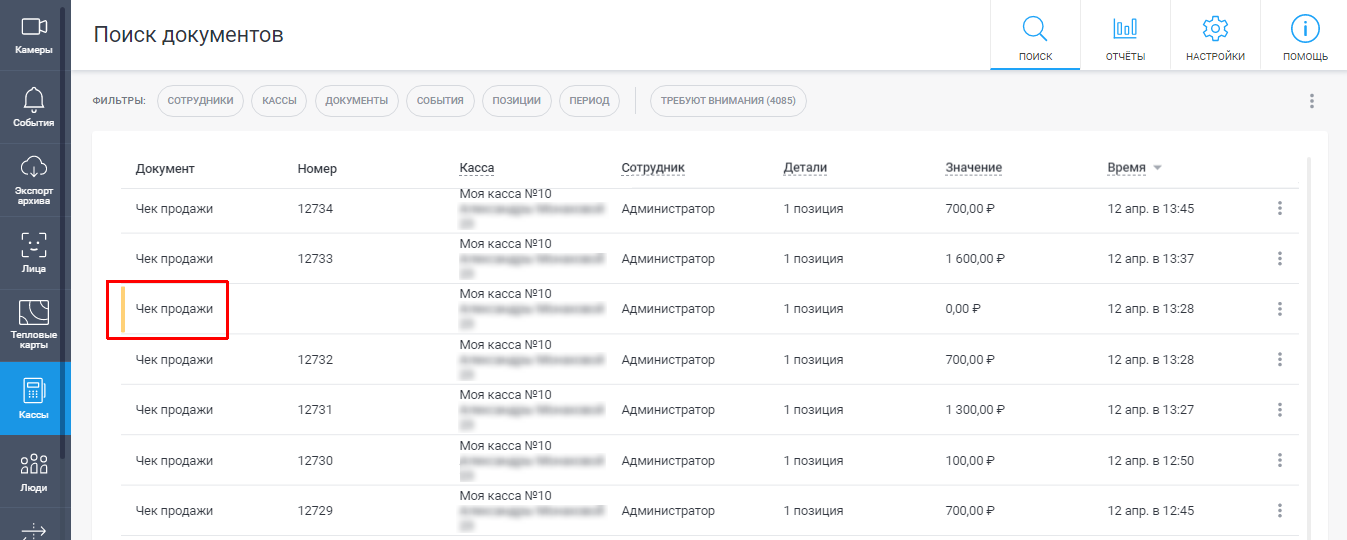Open the Камеры section in sidebar

(x=35, y=35)
